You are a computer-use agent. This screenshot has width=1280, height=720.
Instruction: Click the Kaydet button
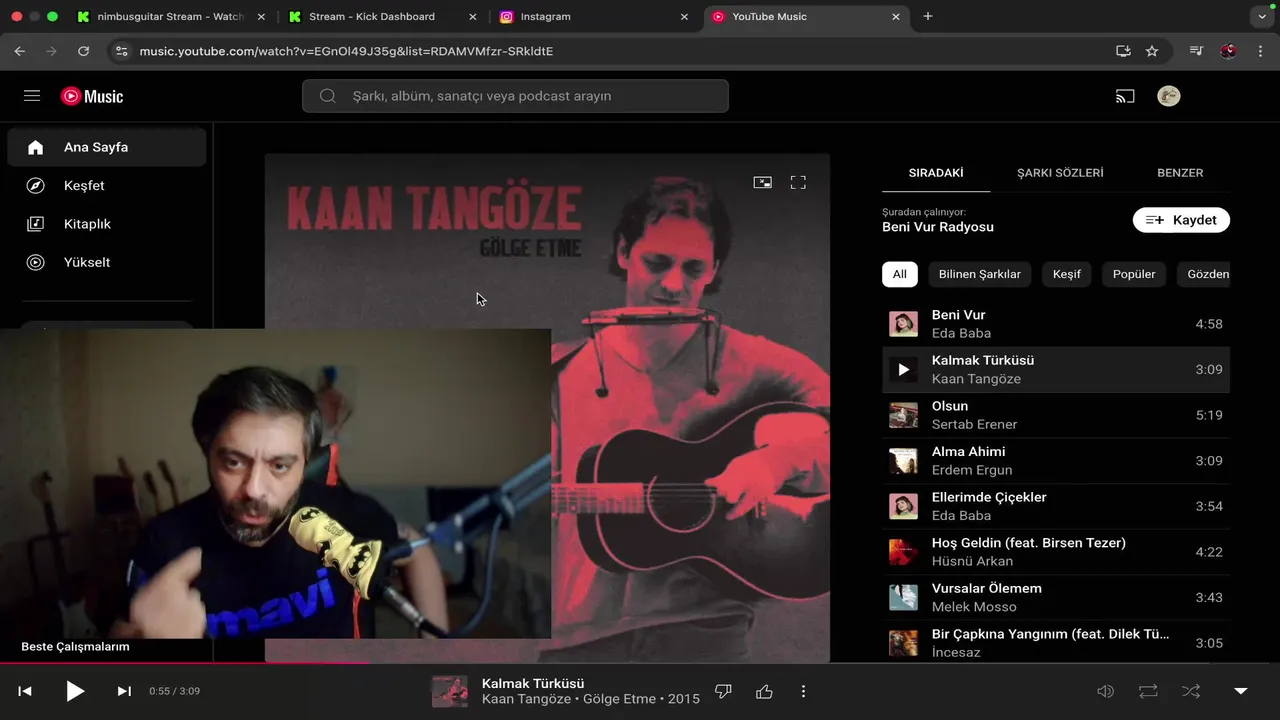[1181, 220]
